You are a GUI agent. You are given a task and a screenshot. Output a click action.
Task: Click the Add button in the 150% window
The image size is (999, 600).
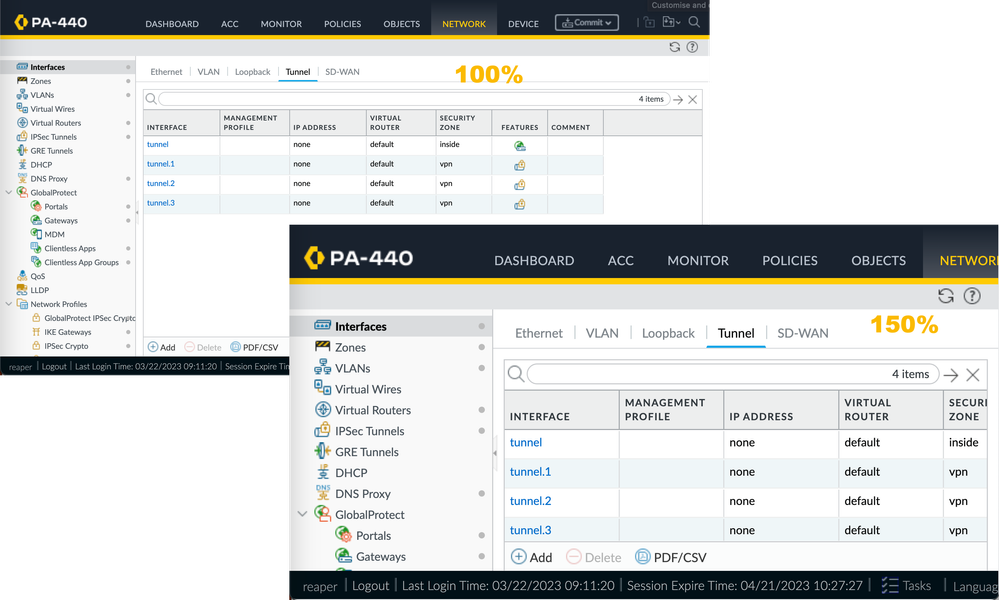point(531,557)
